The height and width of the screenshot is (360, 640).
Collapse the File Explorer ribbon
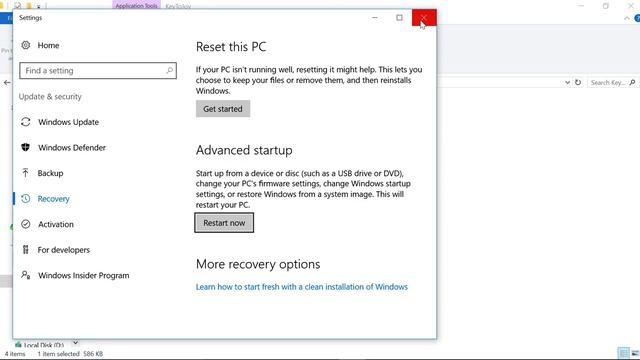point(627,18)
